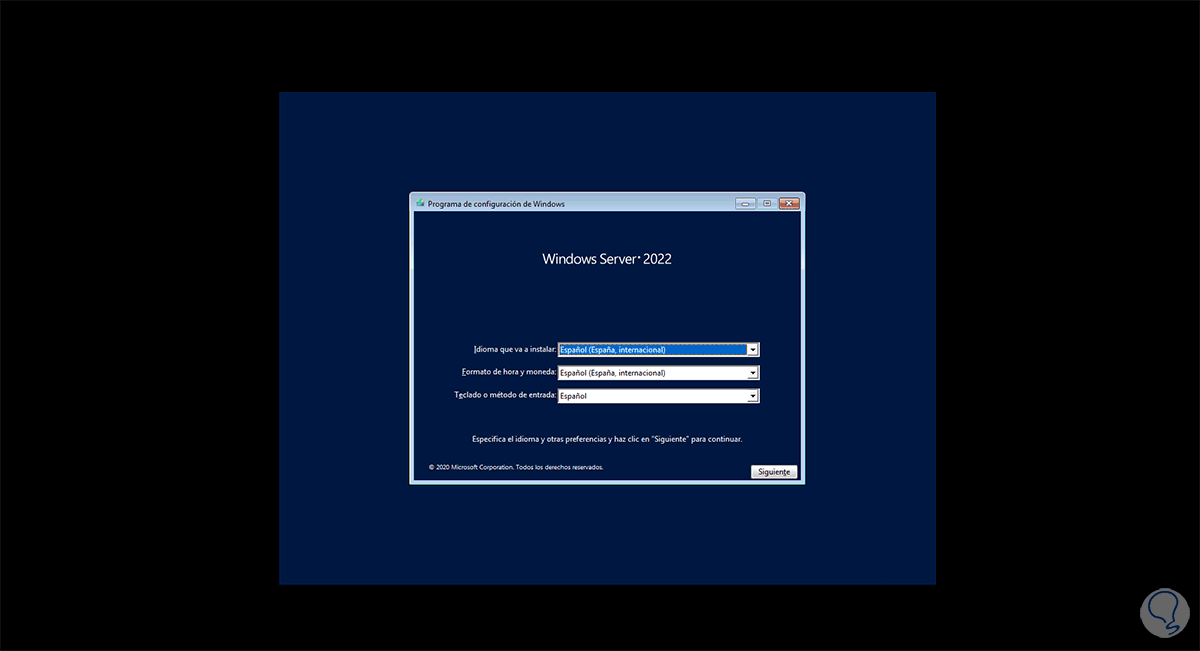Click the 'Programa de configuración de Windows' title text
Viewport: 1200px width, 651px height.
pos(496,204)
